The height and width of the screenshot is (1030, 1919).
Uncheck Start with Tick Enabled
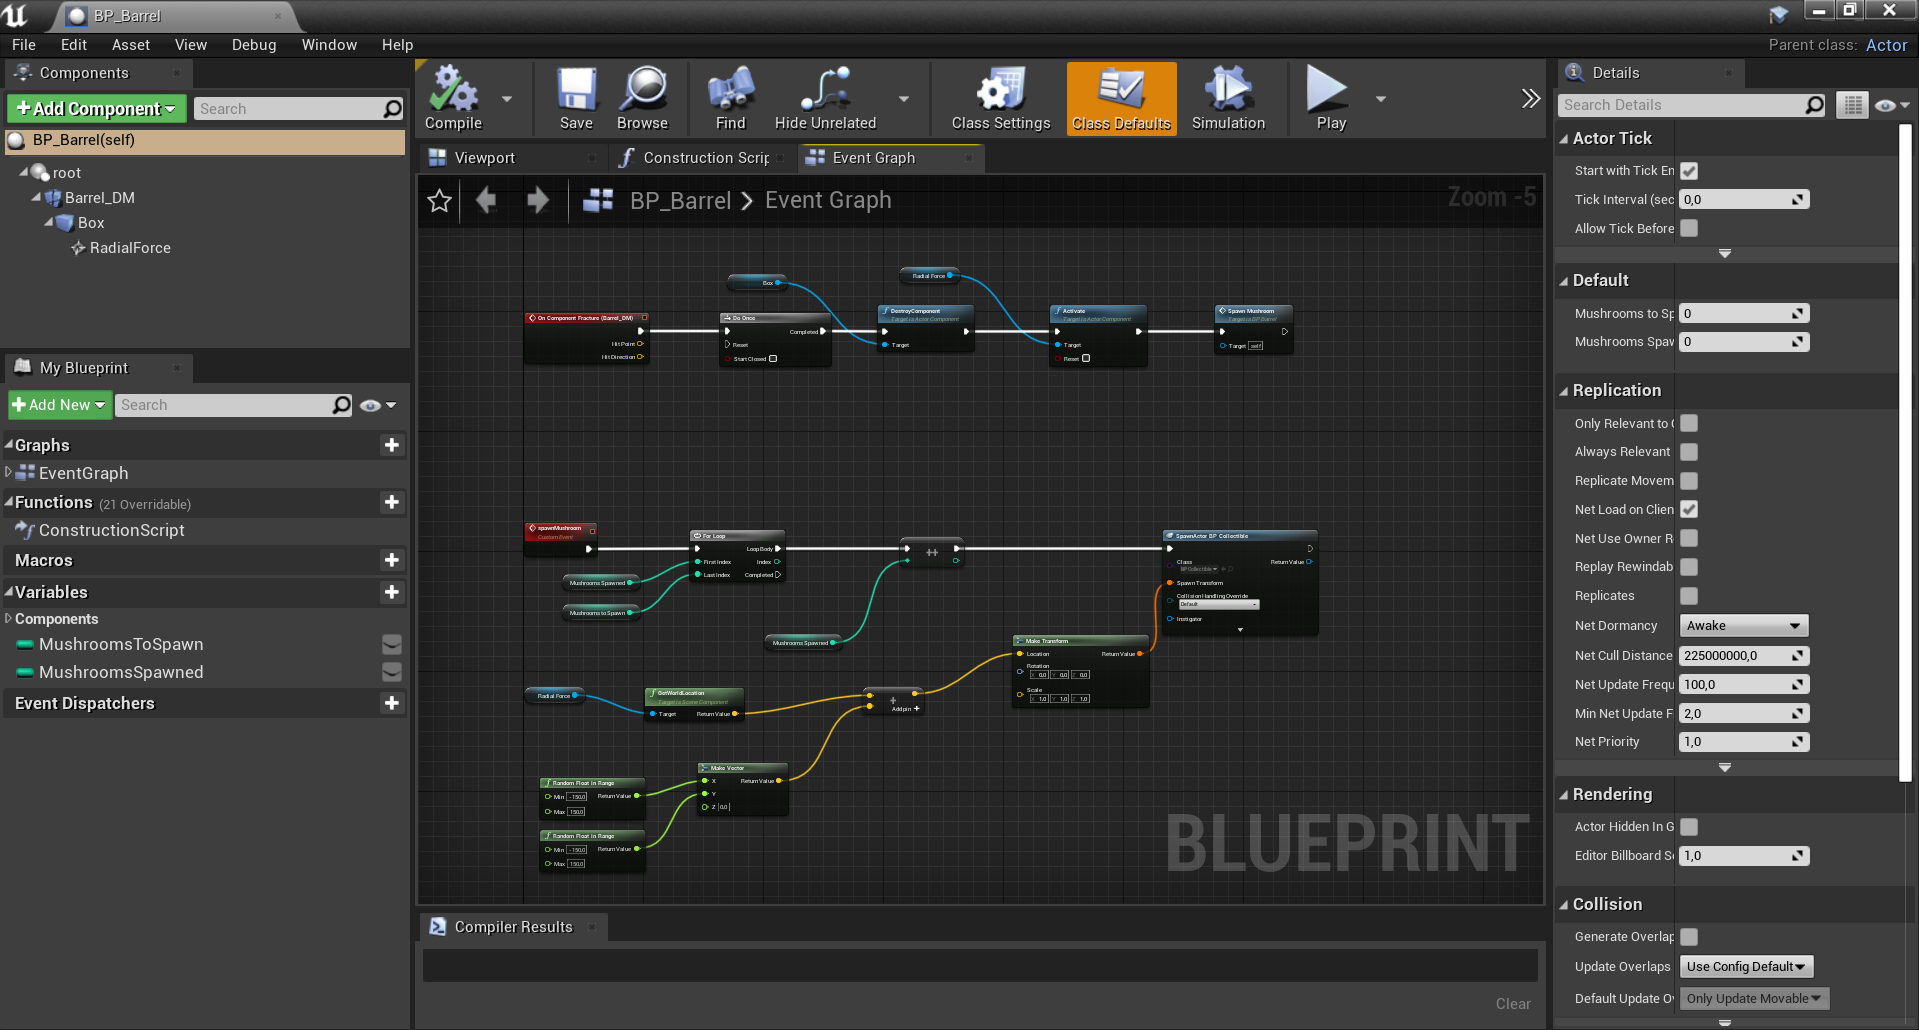pos(1689,171)
